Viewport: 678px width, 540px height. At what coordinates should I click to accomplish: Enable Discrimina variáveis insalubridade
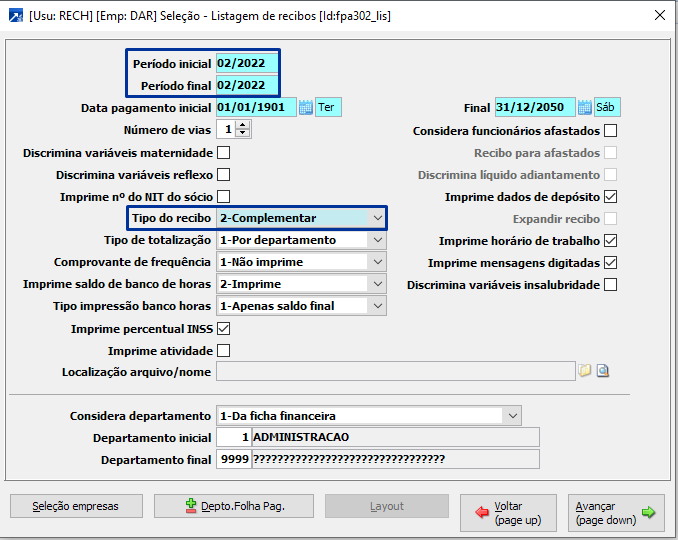611,285
